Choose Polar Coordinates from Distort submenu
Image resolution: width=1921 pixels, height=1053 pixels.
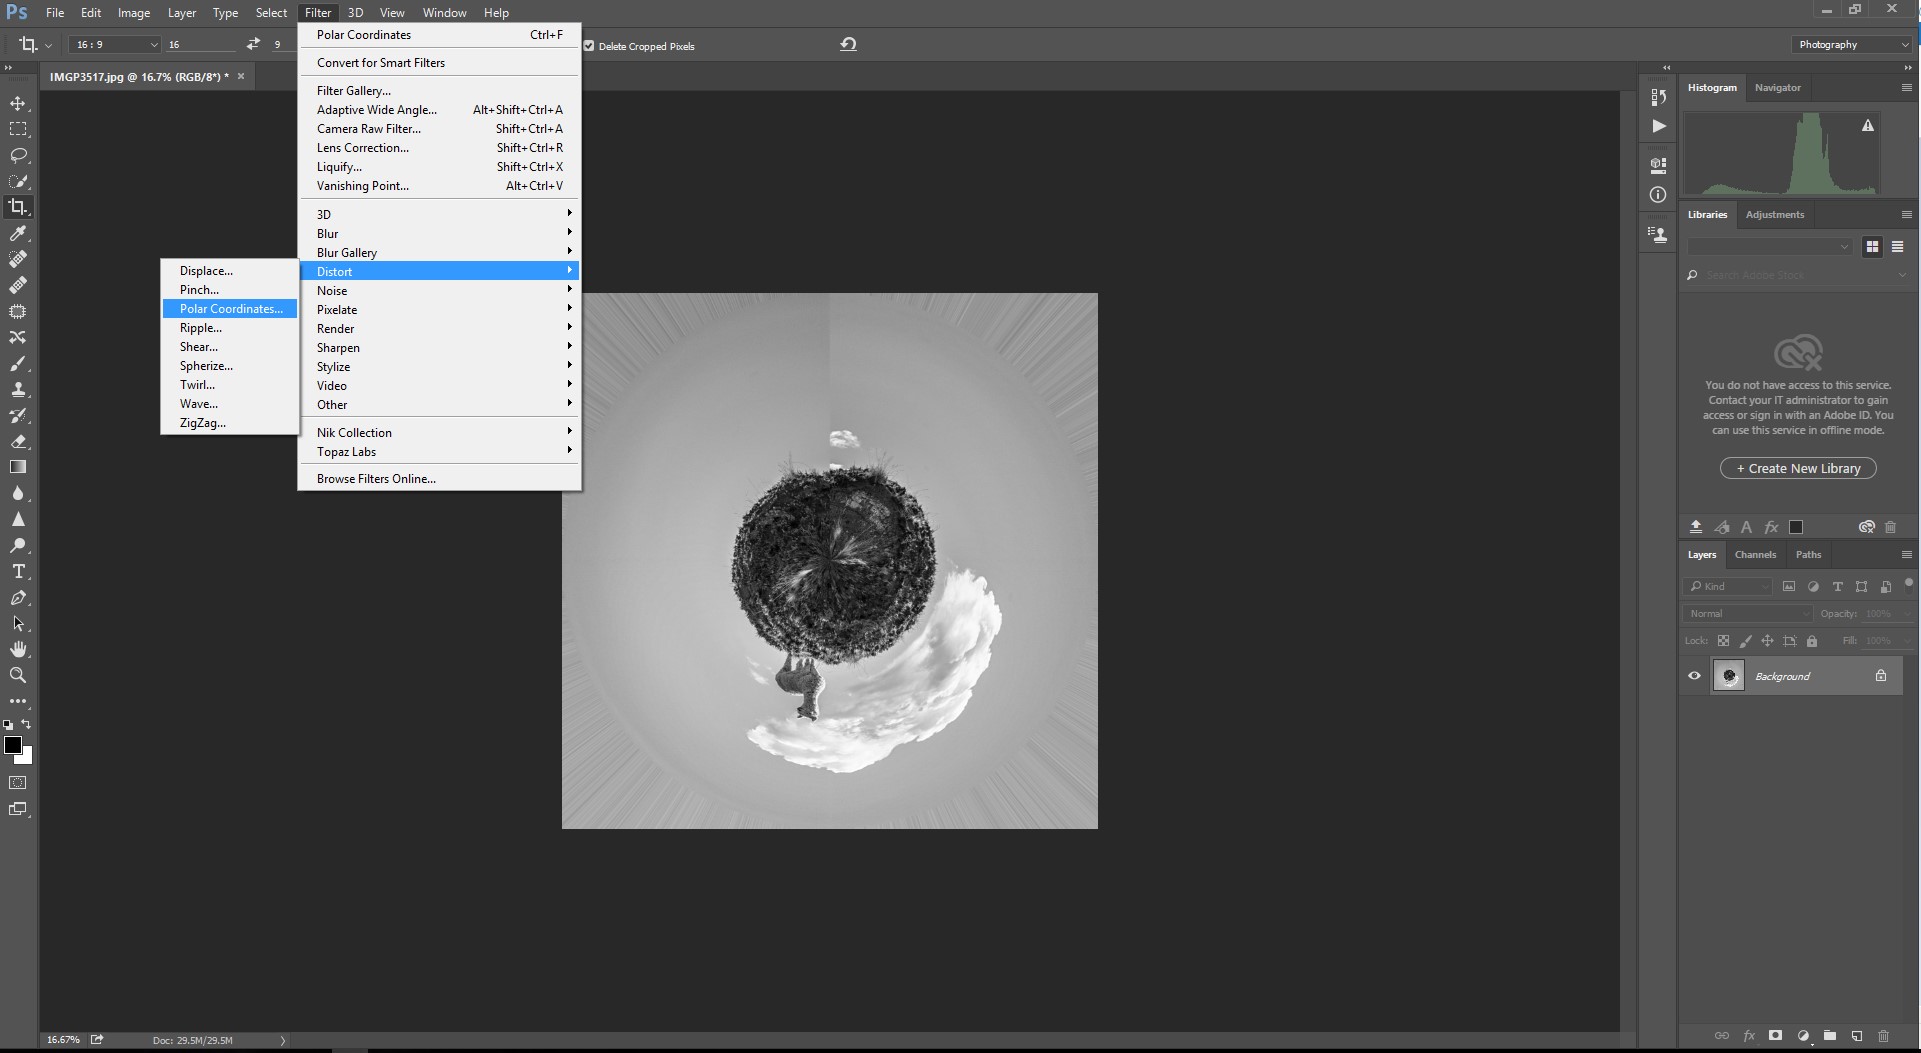[x=231, y=309]
